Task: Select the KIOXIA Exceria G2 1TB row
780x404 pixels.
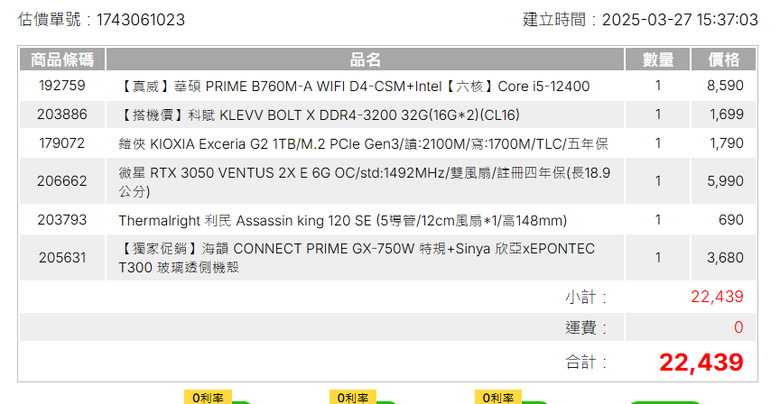Action: (388, 144)
